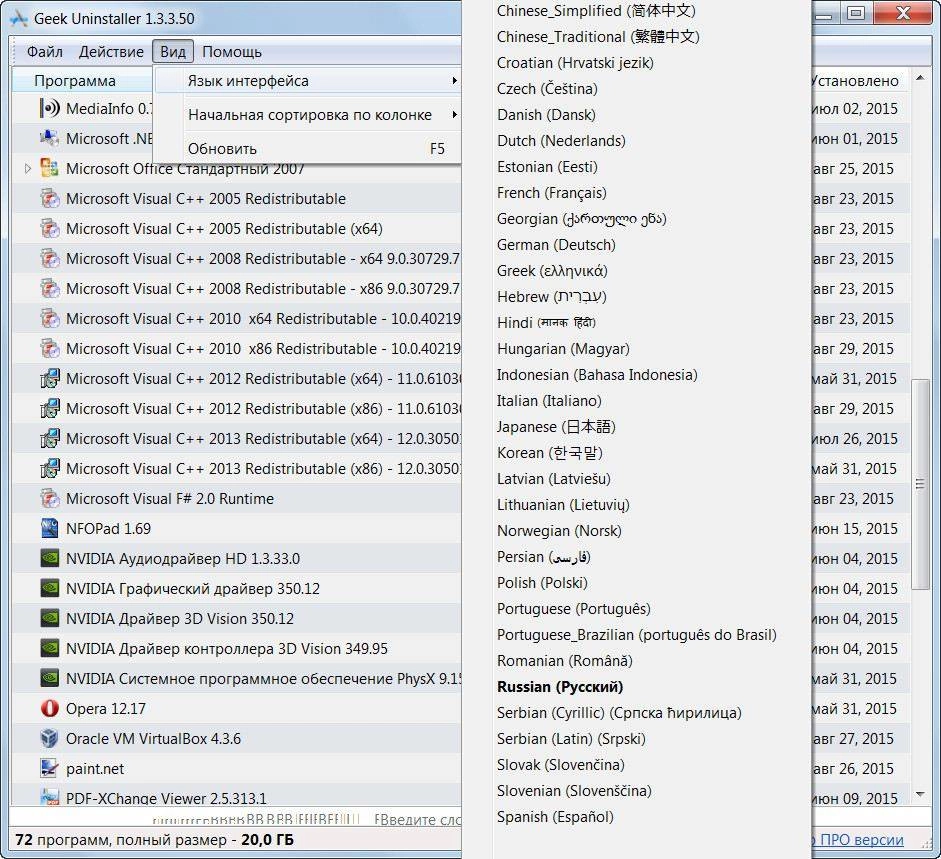
Task: Select Spanish (Español) language
Action: point(555,816)
